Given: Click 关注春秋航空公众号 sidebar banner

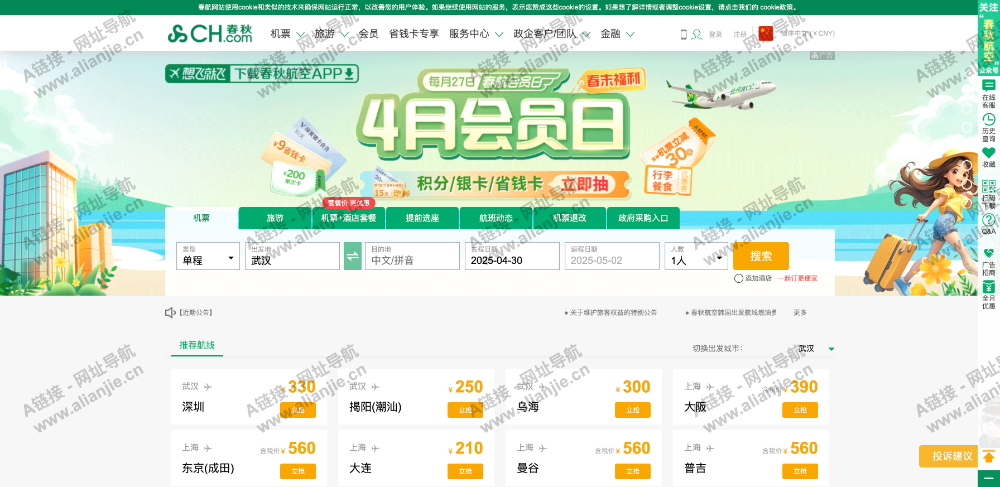Looking at the screenshot, I should coord(989,38).
